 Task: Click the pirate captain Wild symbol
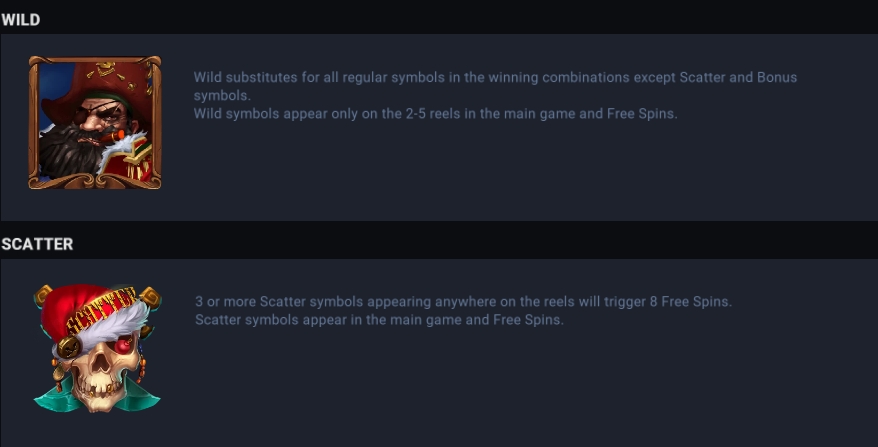coord(95,122)
